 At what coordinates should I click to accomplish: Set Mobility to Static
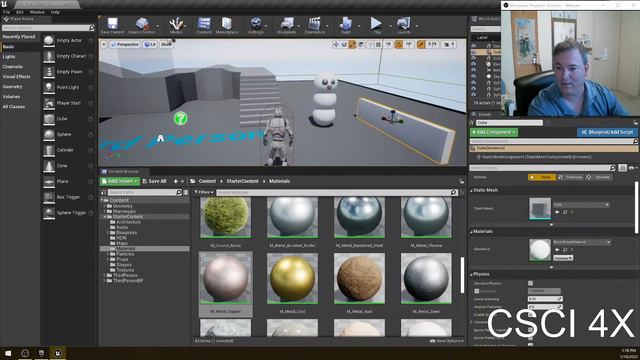click(x=542, y=177)
